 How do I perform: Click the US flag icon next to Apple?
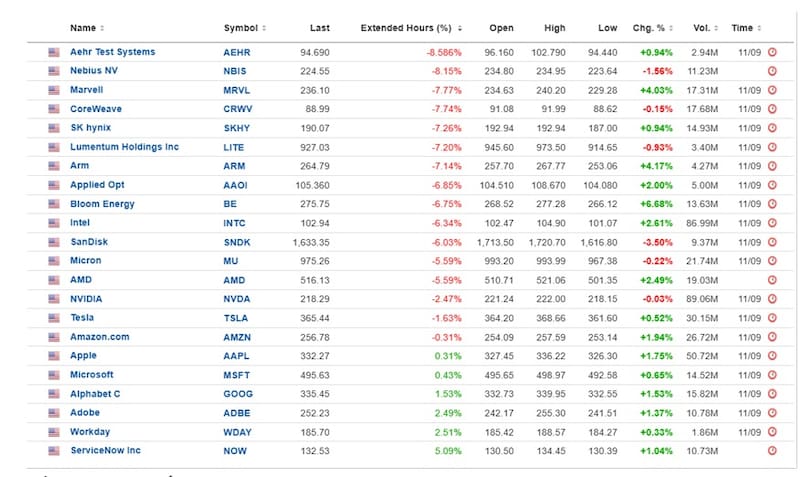pyautogui.click(x=54, y=356)
